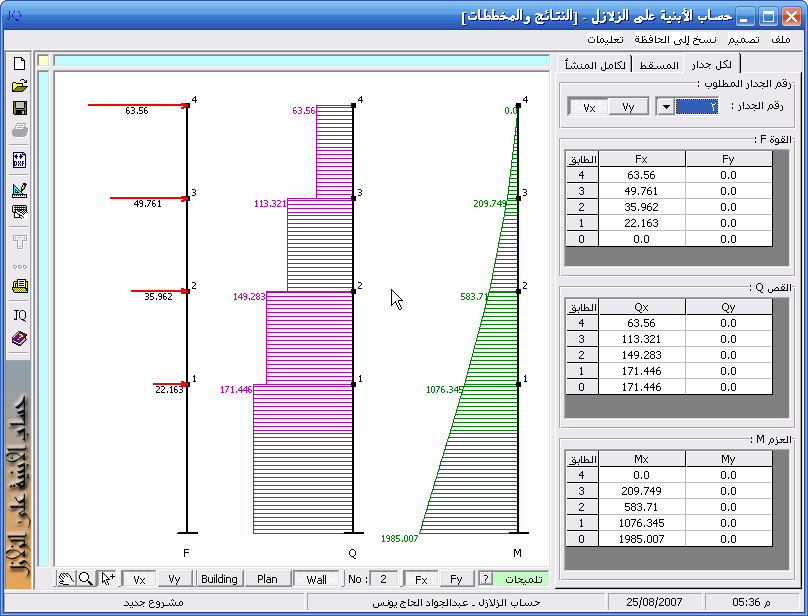Toggle the Vy button in right panel
The image size is (808, 616).
pos(628,107)
